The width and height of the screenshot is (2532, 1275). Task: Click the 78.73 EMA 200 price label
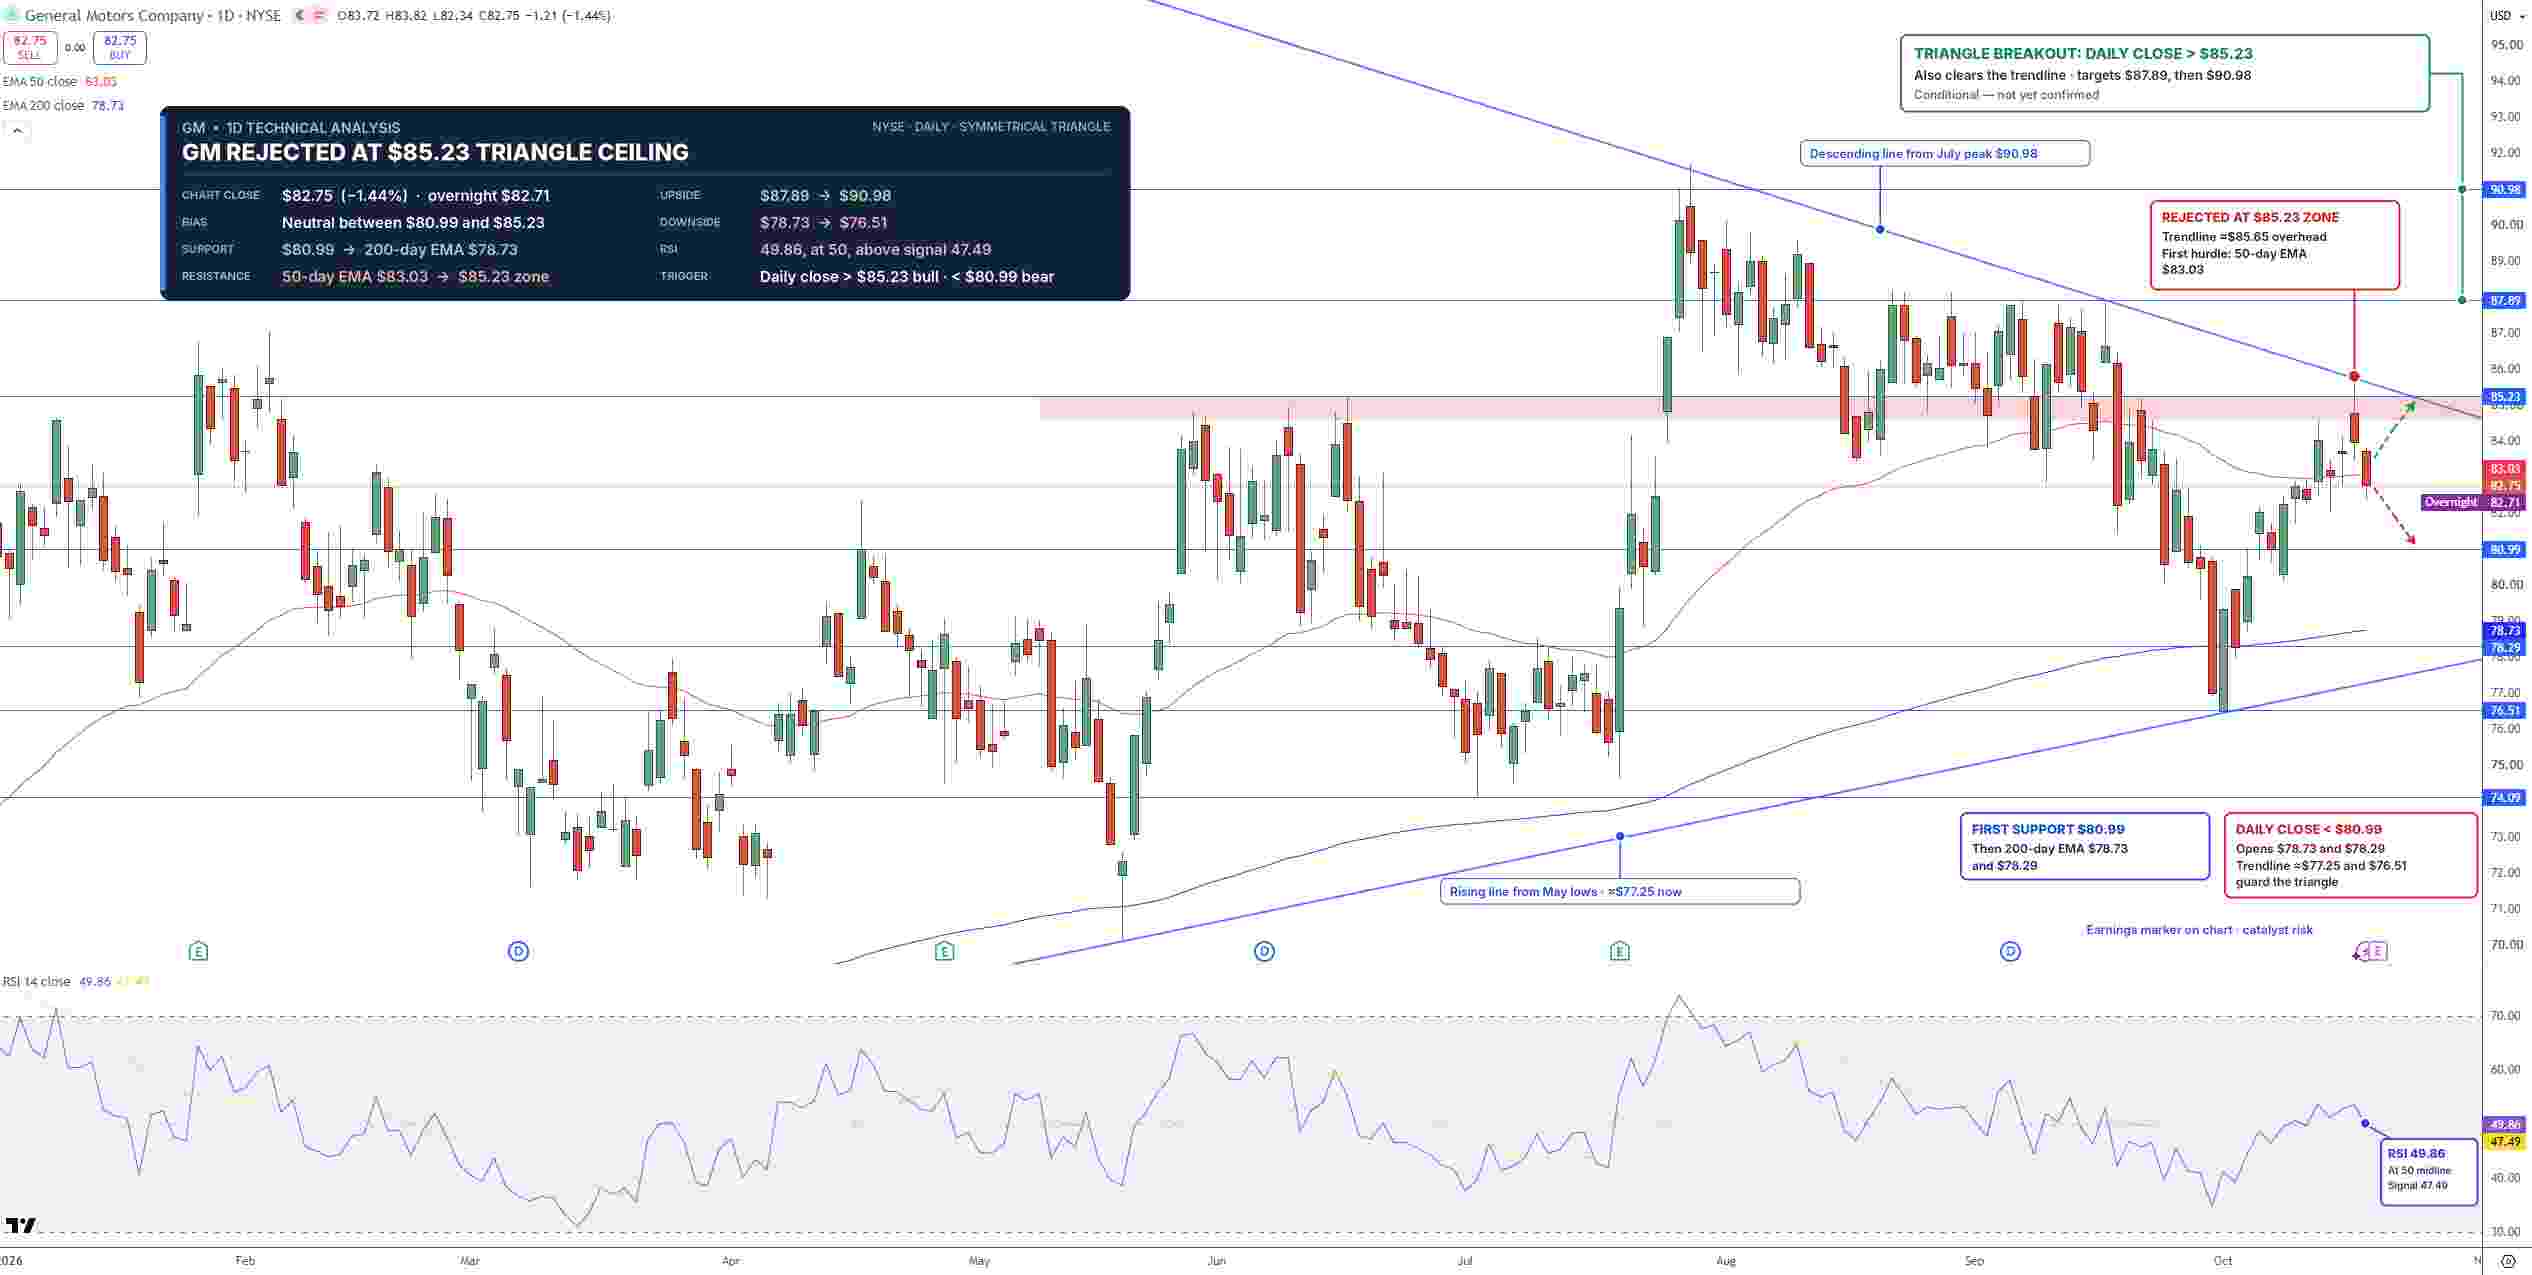click(x=2505, y=631)
